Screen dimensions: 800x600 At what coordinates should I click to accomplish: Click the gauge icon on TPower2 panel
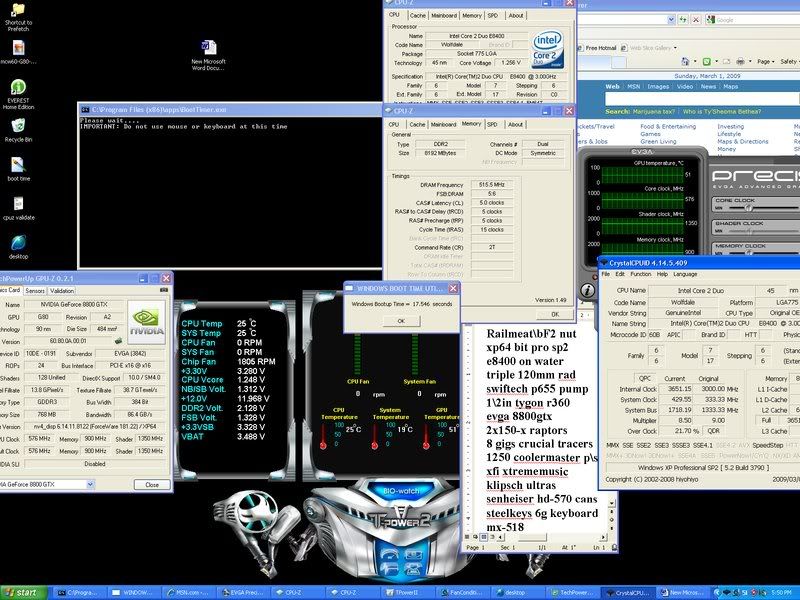click(390, 554)
